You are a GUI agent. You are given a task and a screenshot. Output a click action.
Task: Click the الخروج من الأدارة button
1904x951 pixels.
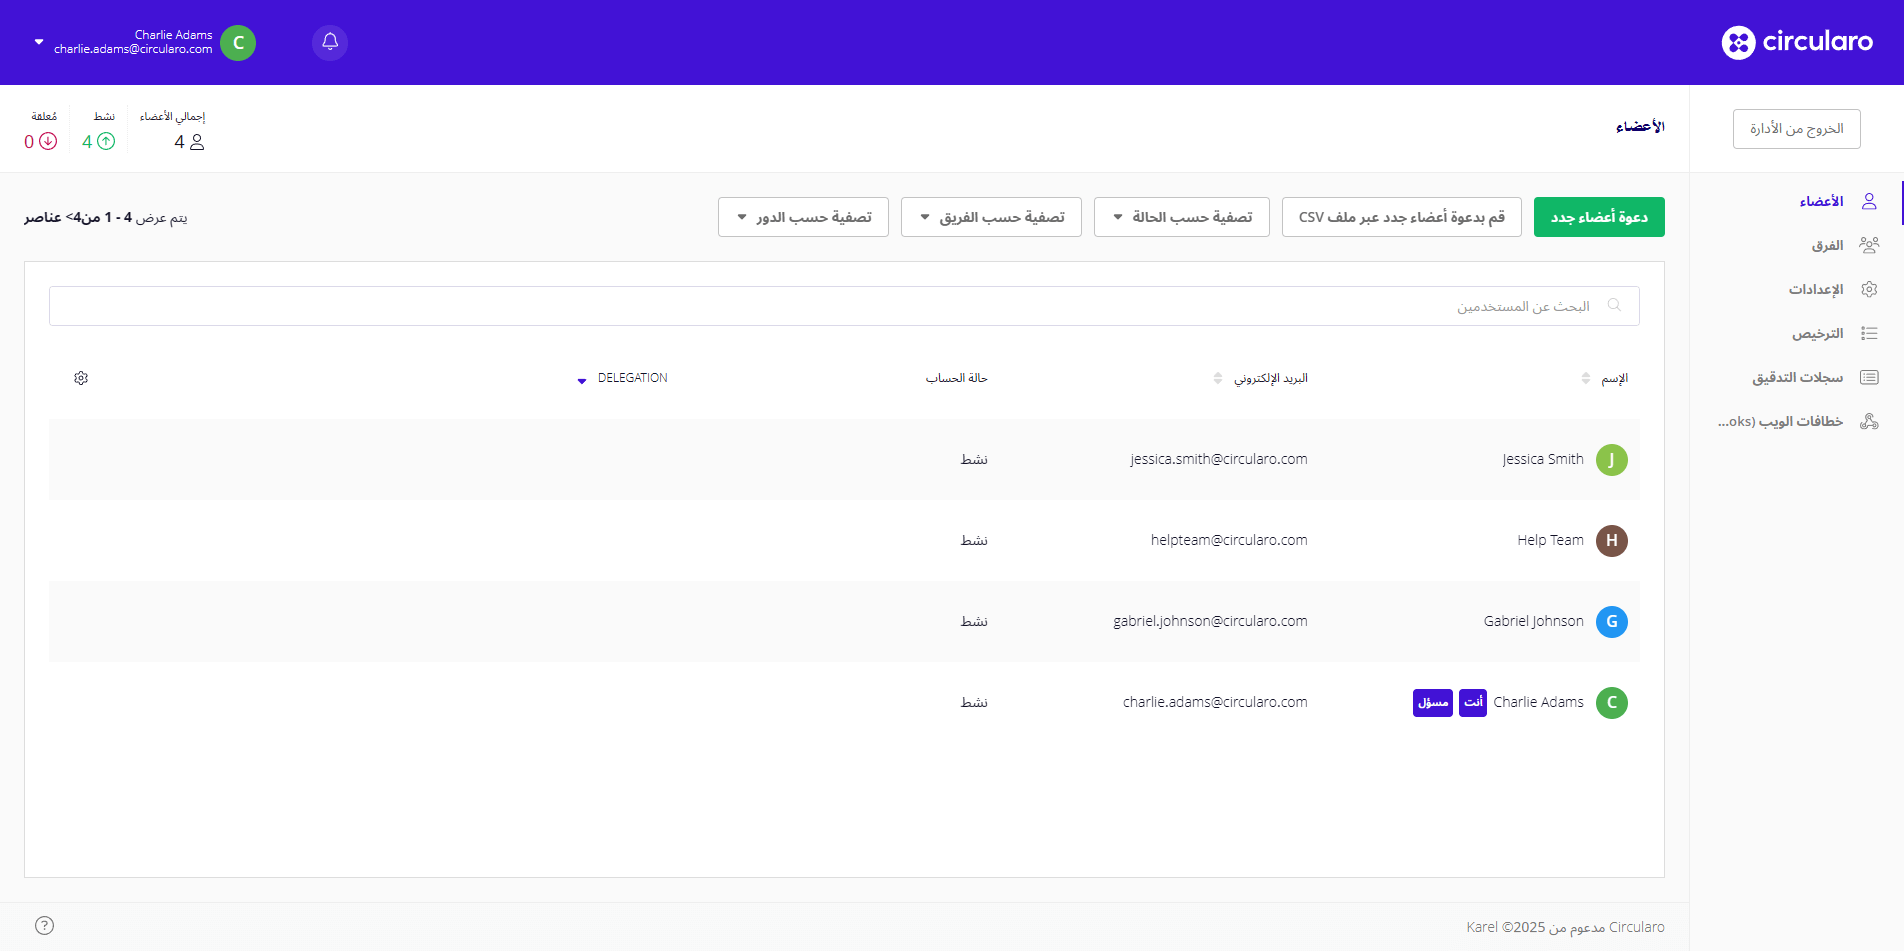pos(1796,129)
